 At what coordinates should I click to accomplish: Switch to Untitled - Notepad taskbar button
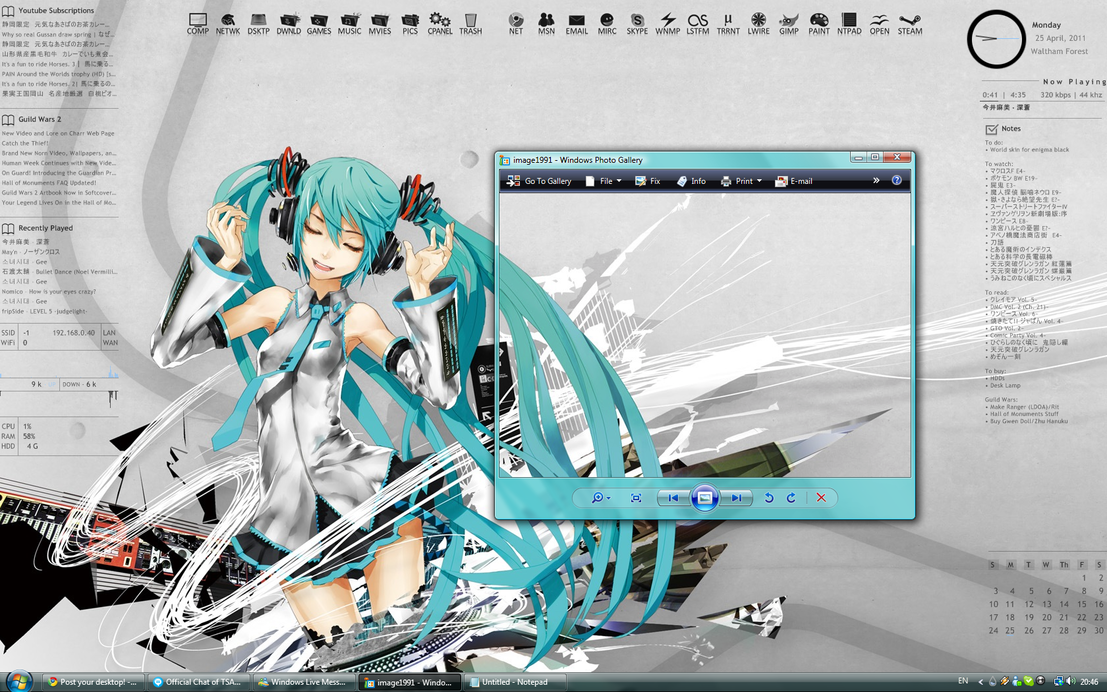(514, 682)
